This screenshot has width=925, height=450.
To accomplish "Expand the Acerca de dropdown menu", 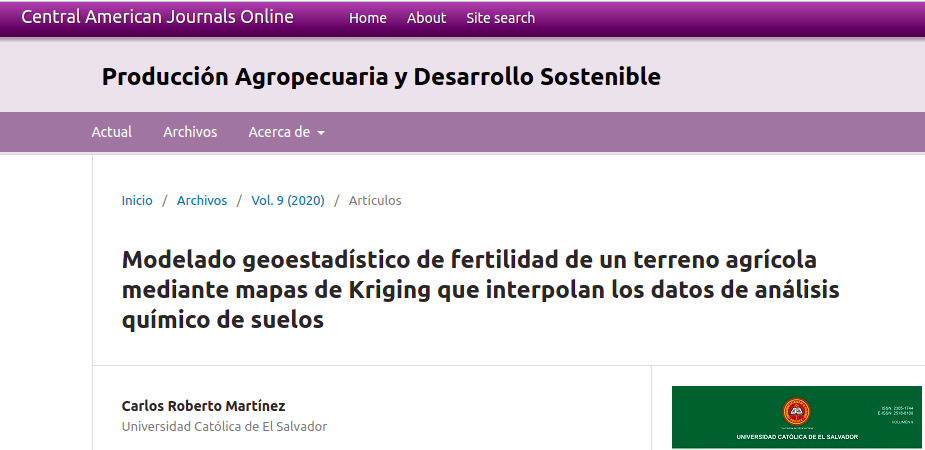I will 286,132.
